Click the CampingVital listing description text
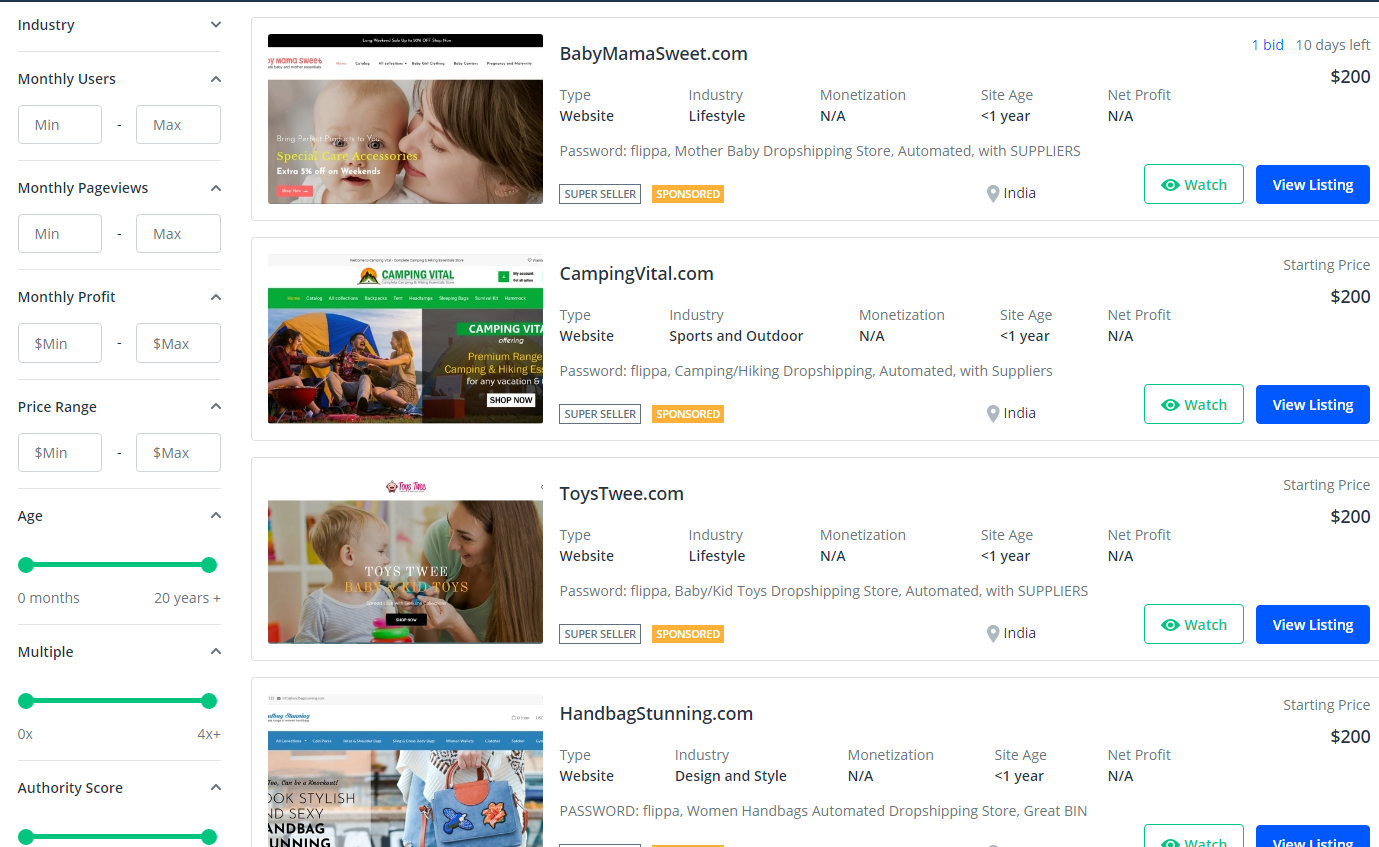This screenshot has height=847, width=1379. tap(806, 371)
